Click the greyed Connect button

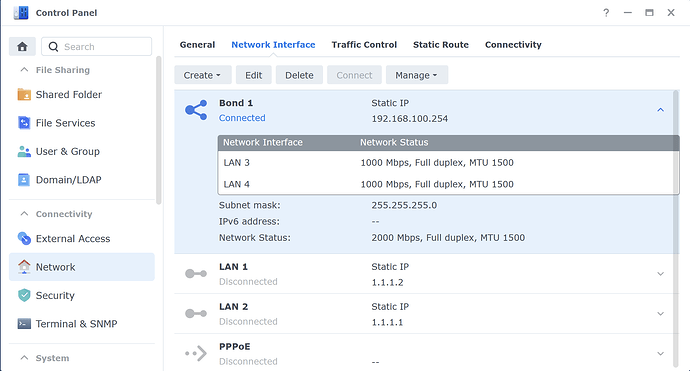pyautogui.click(x=354, y=75)
